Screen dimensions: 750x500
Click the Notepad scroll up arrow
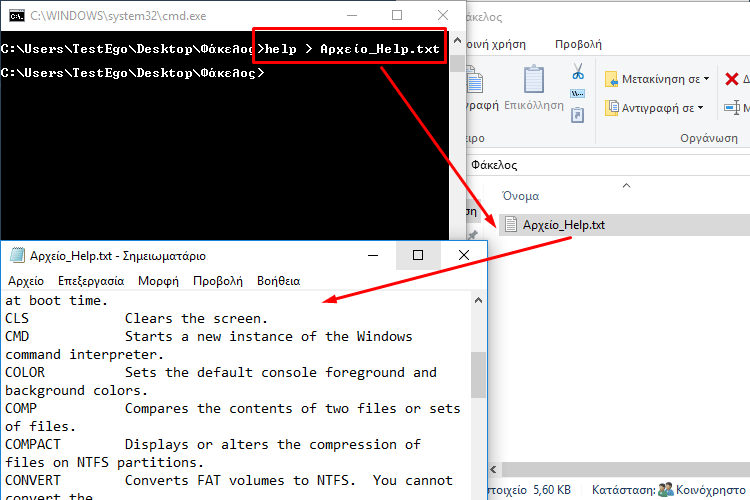point(478,300)
